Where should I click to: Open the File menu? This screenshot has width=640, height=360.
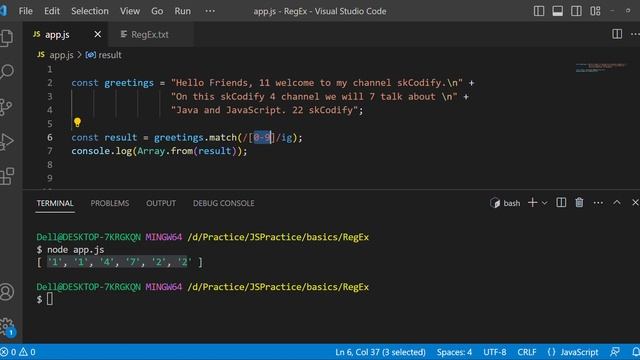[x=25, y=11]
